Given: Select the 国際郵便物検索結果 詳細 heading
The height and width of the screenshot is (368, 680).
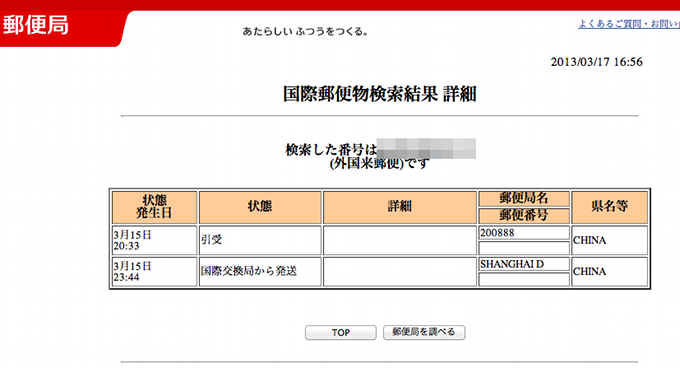Looking at the screenshot, I should tap(379, 94).
